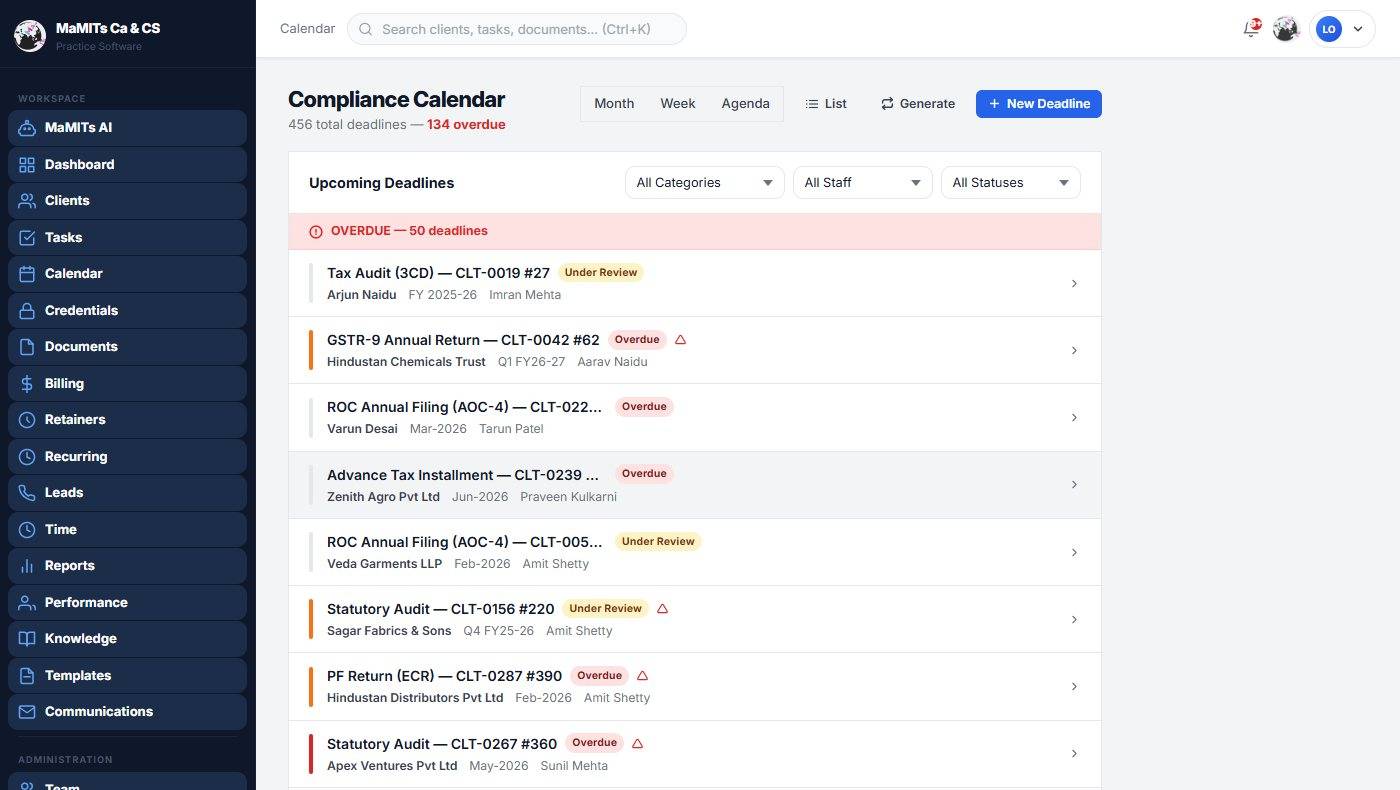Expand PF Return (ECR) row chevron
This screenshot has width=1400, height=790.
[x=1074, y=686]
